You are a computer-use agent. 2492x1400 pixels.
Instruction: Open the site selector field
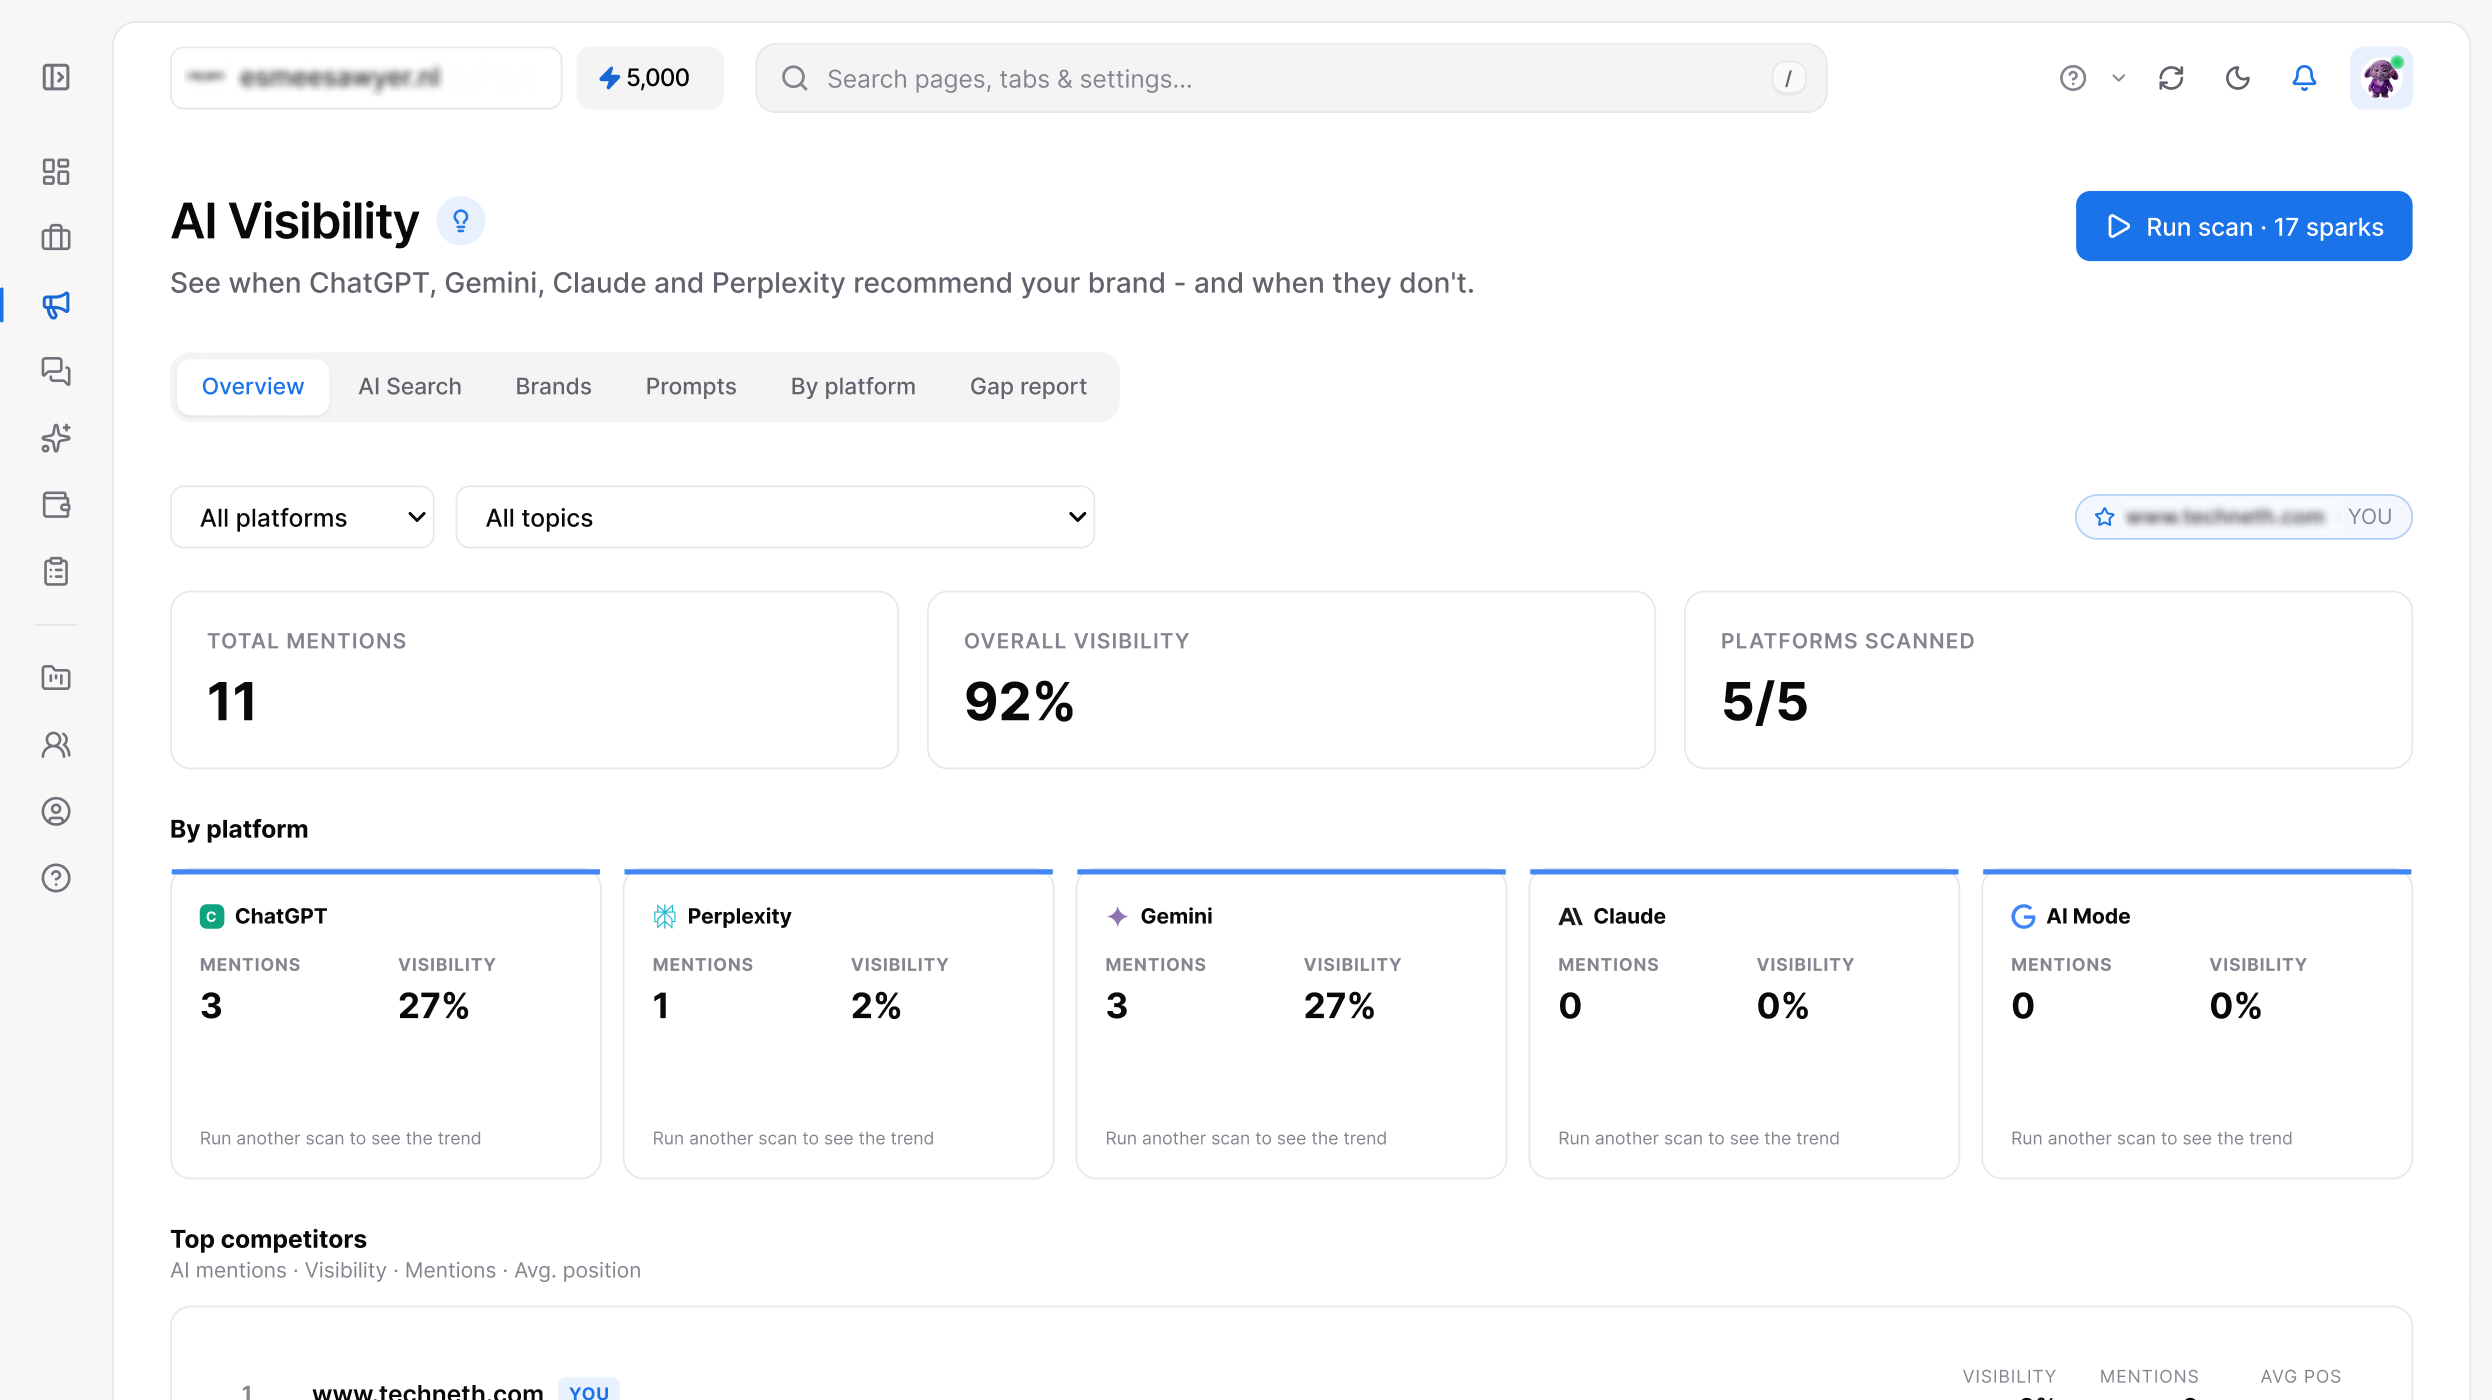pos(366,78)
